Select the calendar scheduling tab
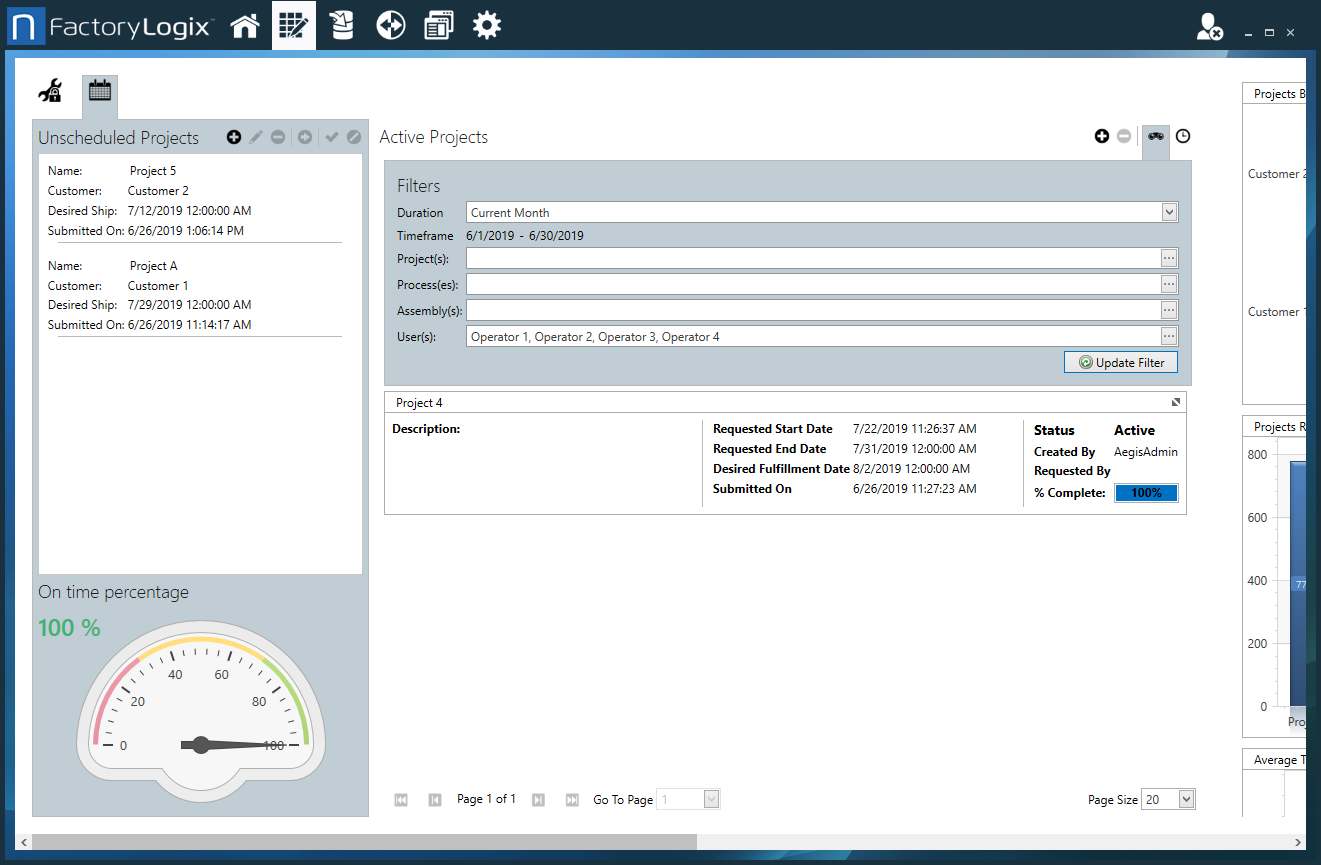This screenshot has width=1321, height=865. tap(99, 91)
